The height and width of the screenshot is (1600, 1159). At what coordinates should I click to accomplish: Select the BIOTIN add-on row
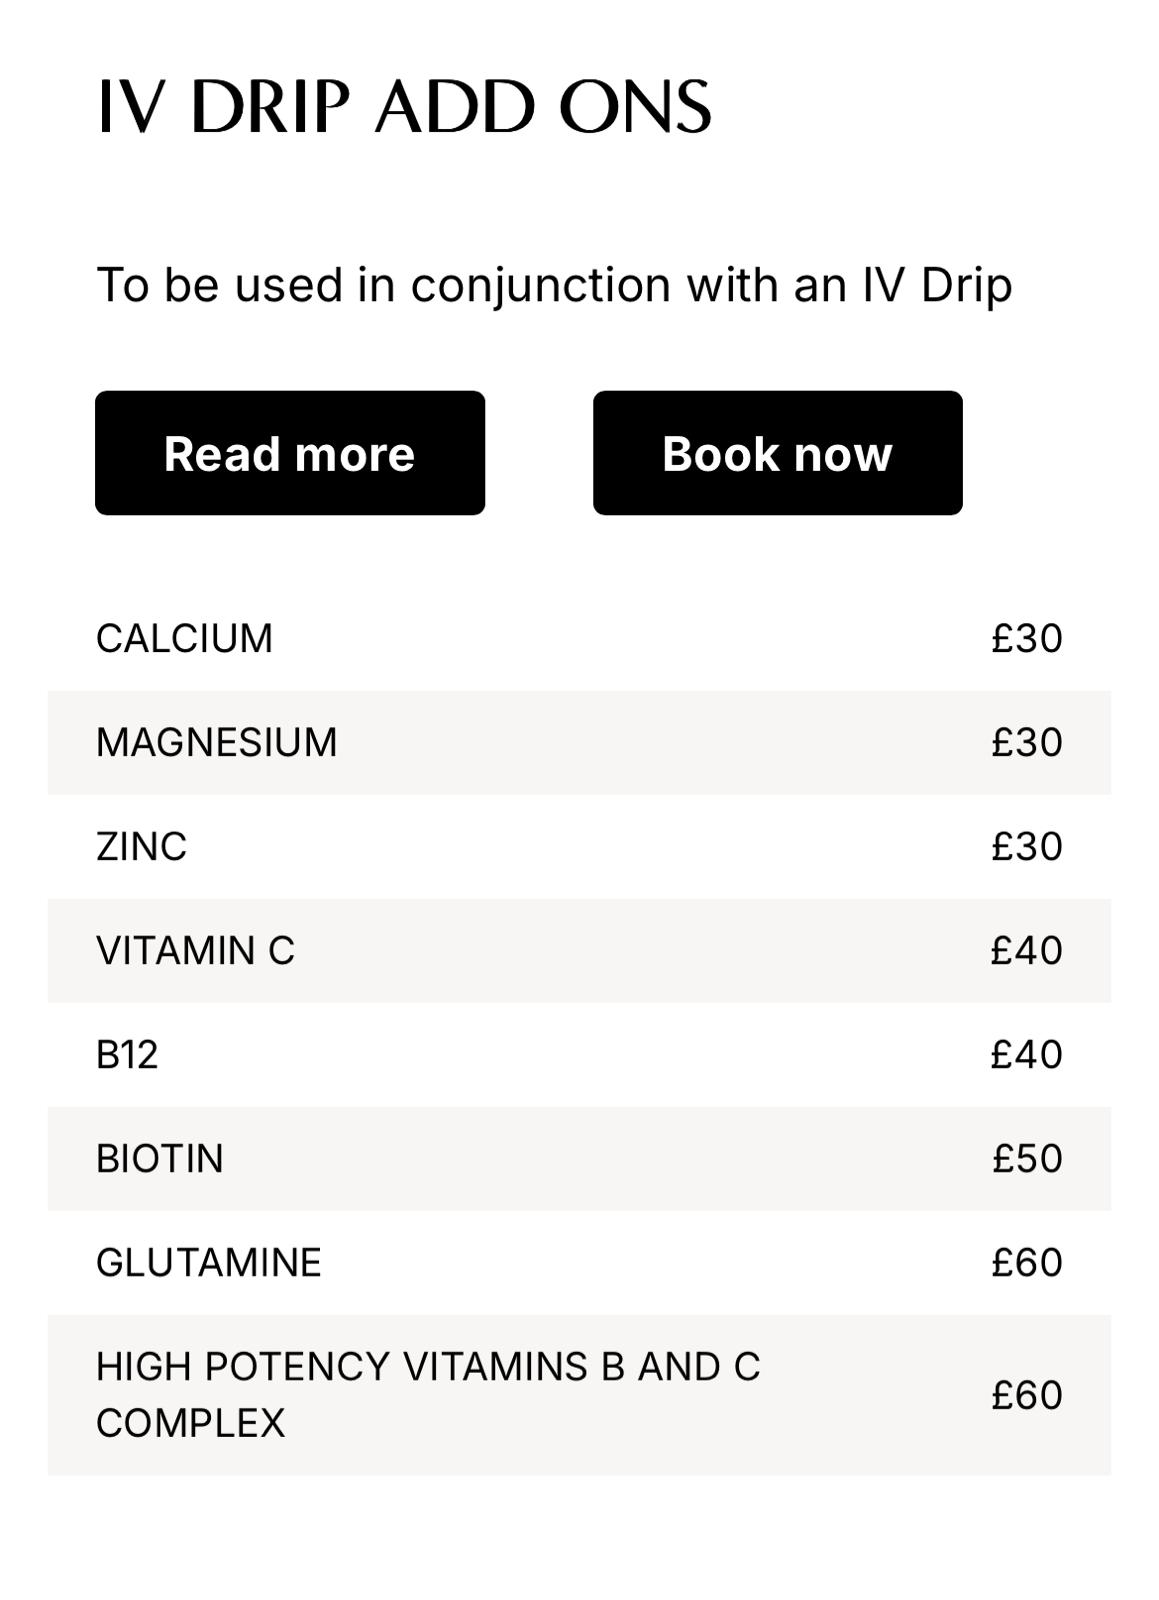point(579,1158)
